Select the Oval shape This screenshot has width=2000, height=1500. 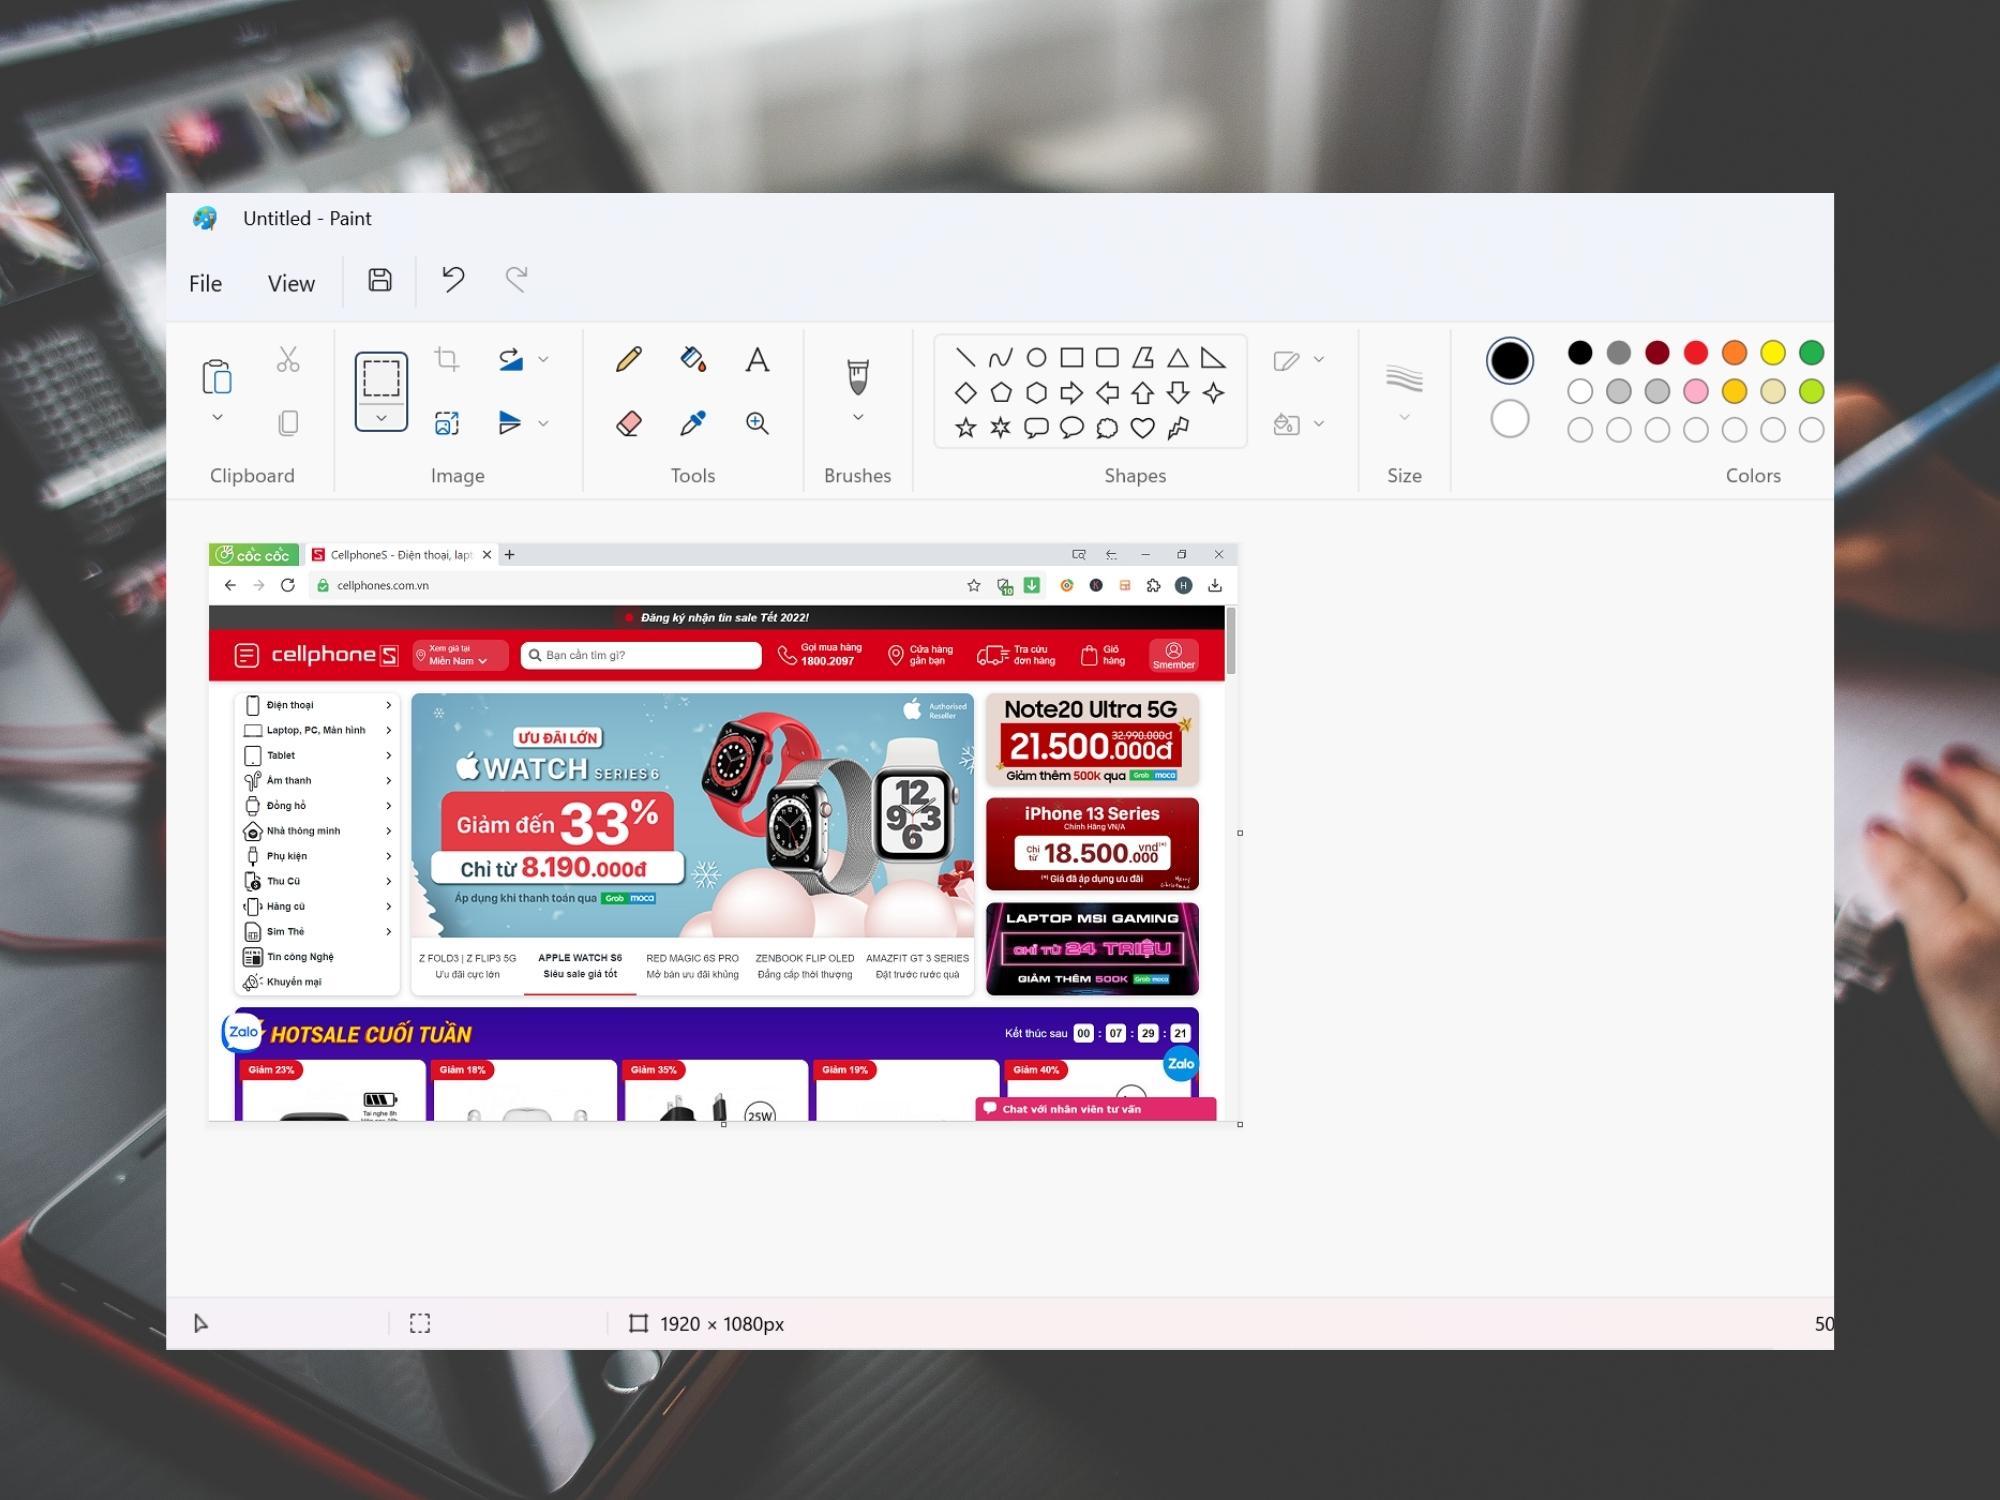click(x=1036, y=357)
